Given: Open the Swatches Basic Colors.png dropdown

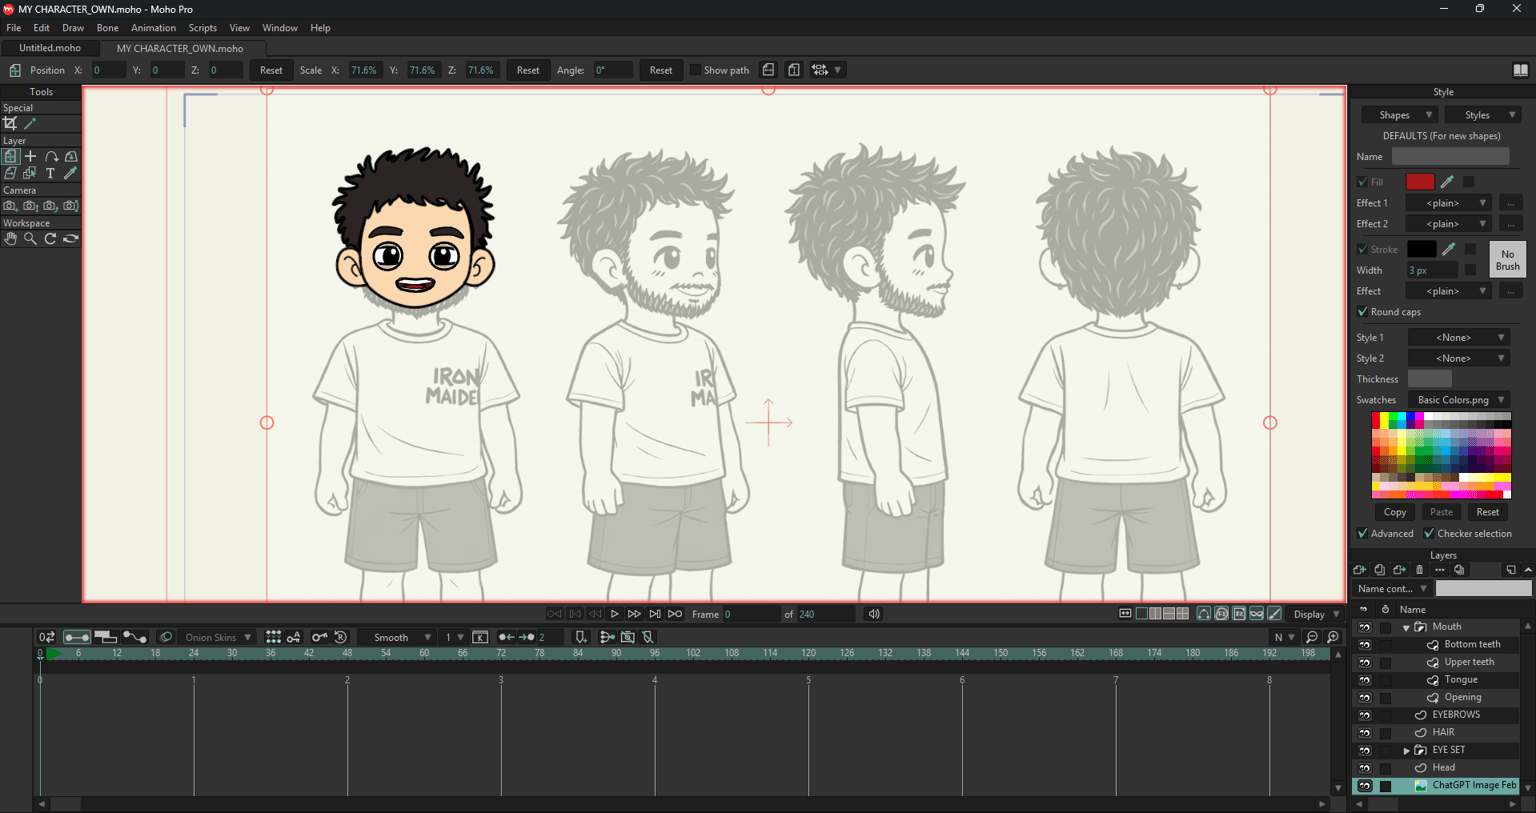Looking at the screenshot, I should (1459, 400).
